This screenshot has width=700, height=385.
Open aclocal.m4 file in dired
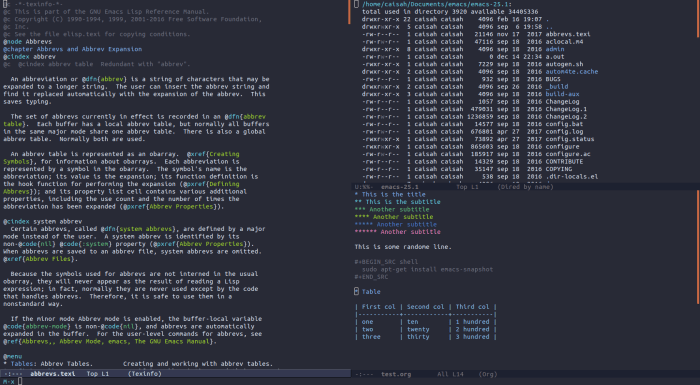pos(564,42)
